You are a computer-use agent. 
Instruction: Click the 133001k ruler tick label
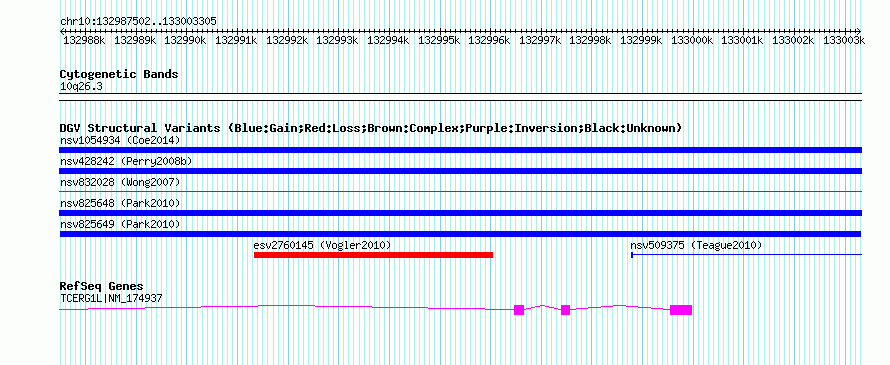[x=742, y=40]
